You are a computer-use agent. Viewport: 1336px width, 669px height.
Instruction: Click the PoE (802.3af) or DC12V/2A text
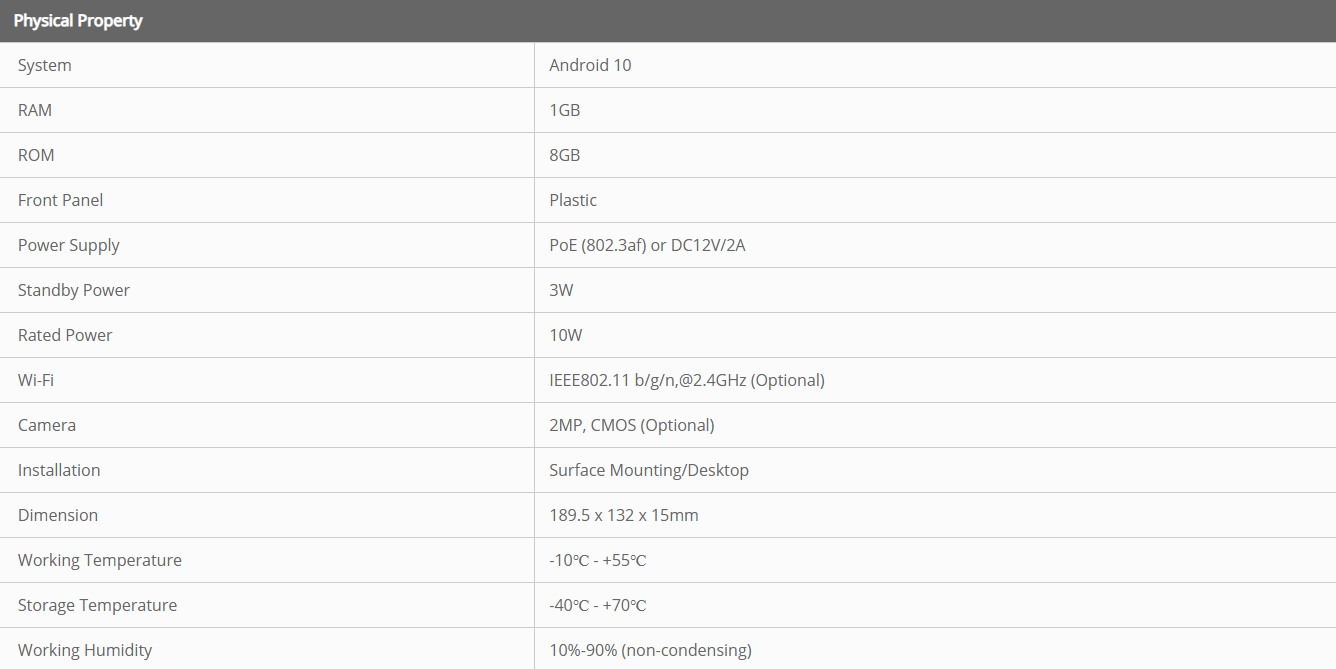647,245
